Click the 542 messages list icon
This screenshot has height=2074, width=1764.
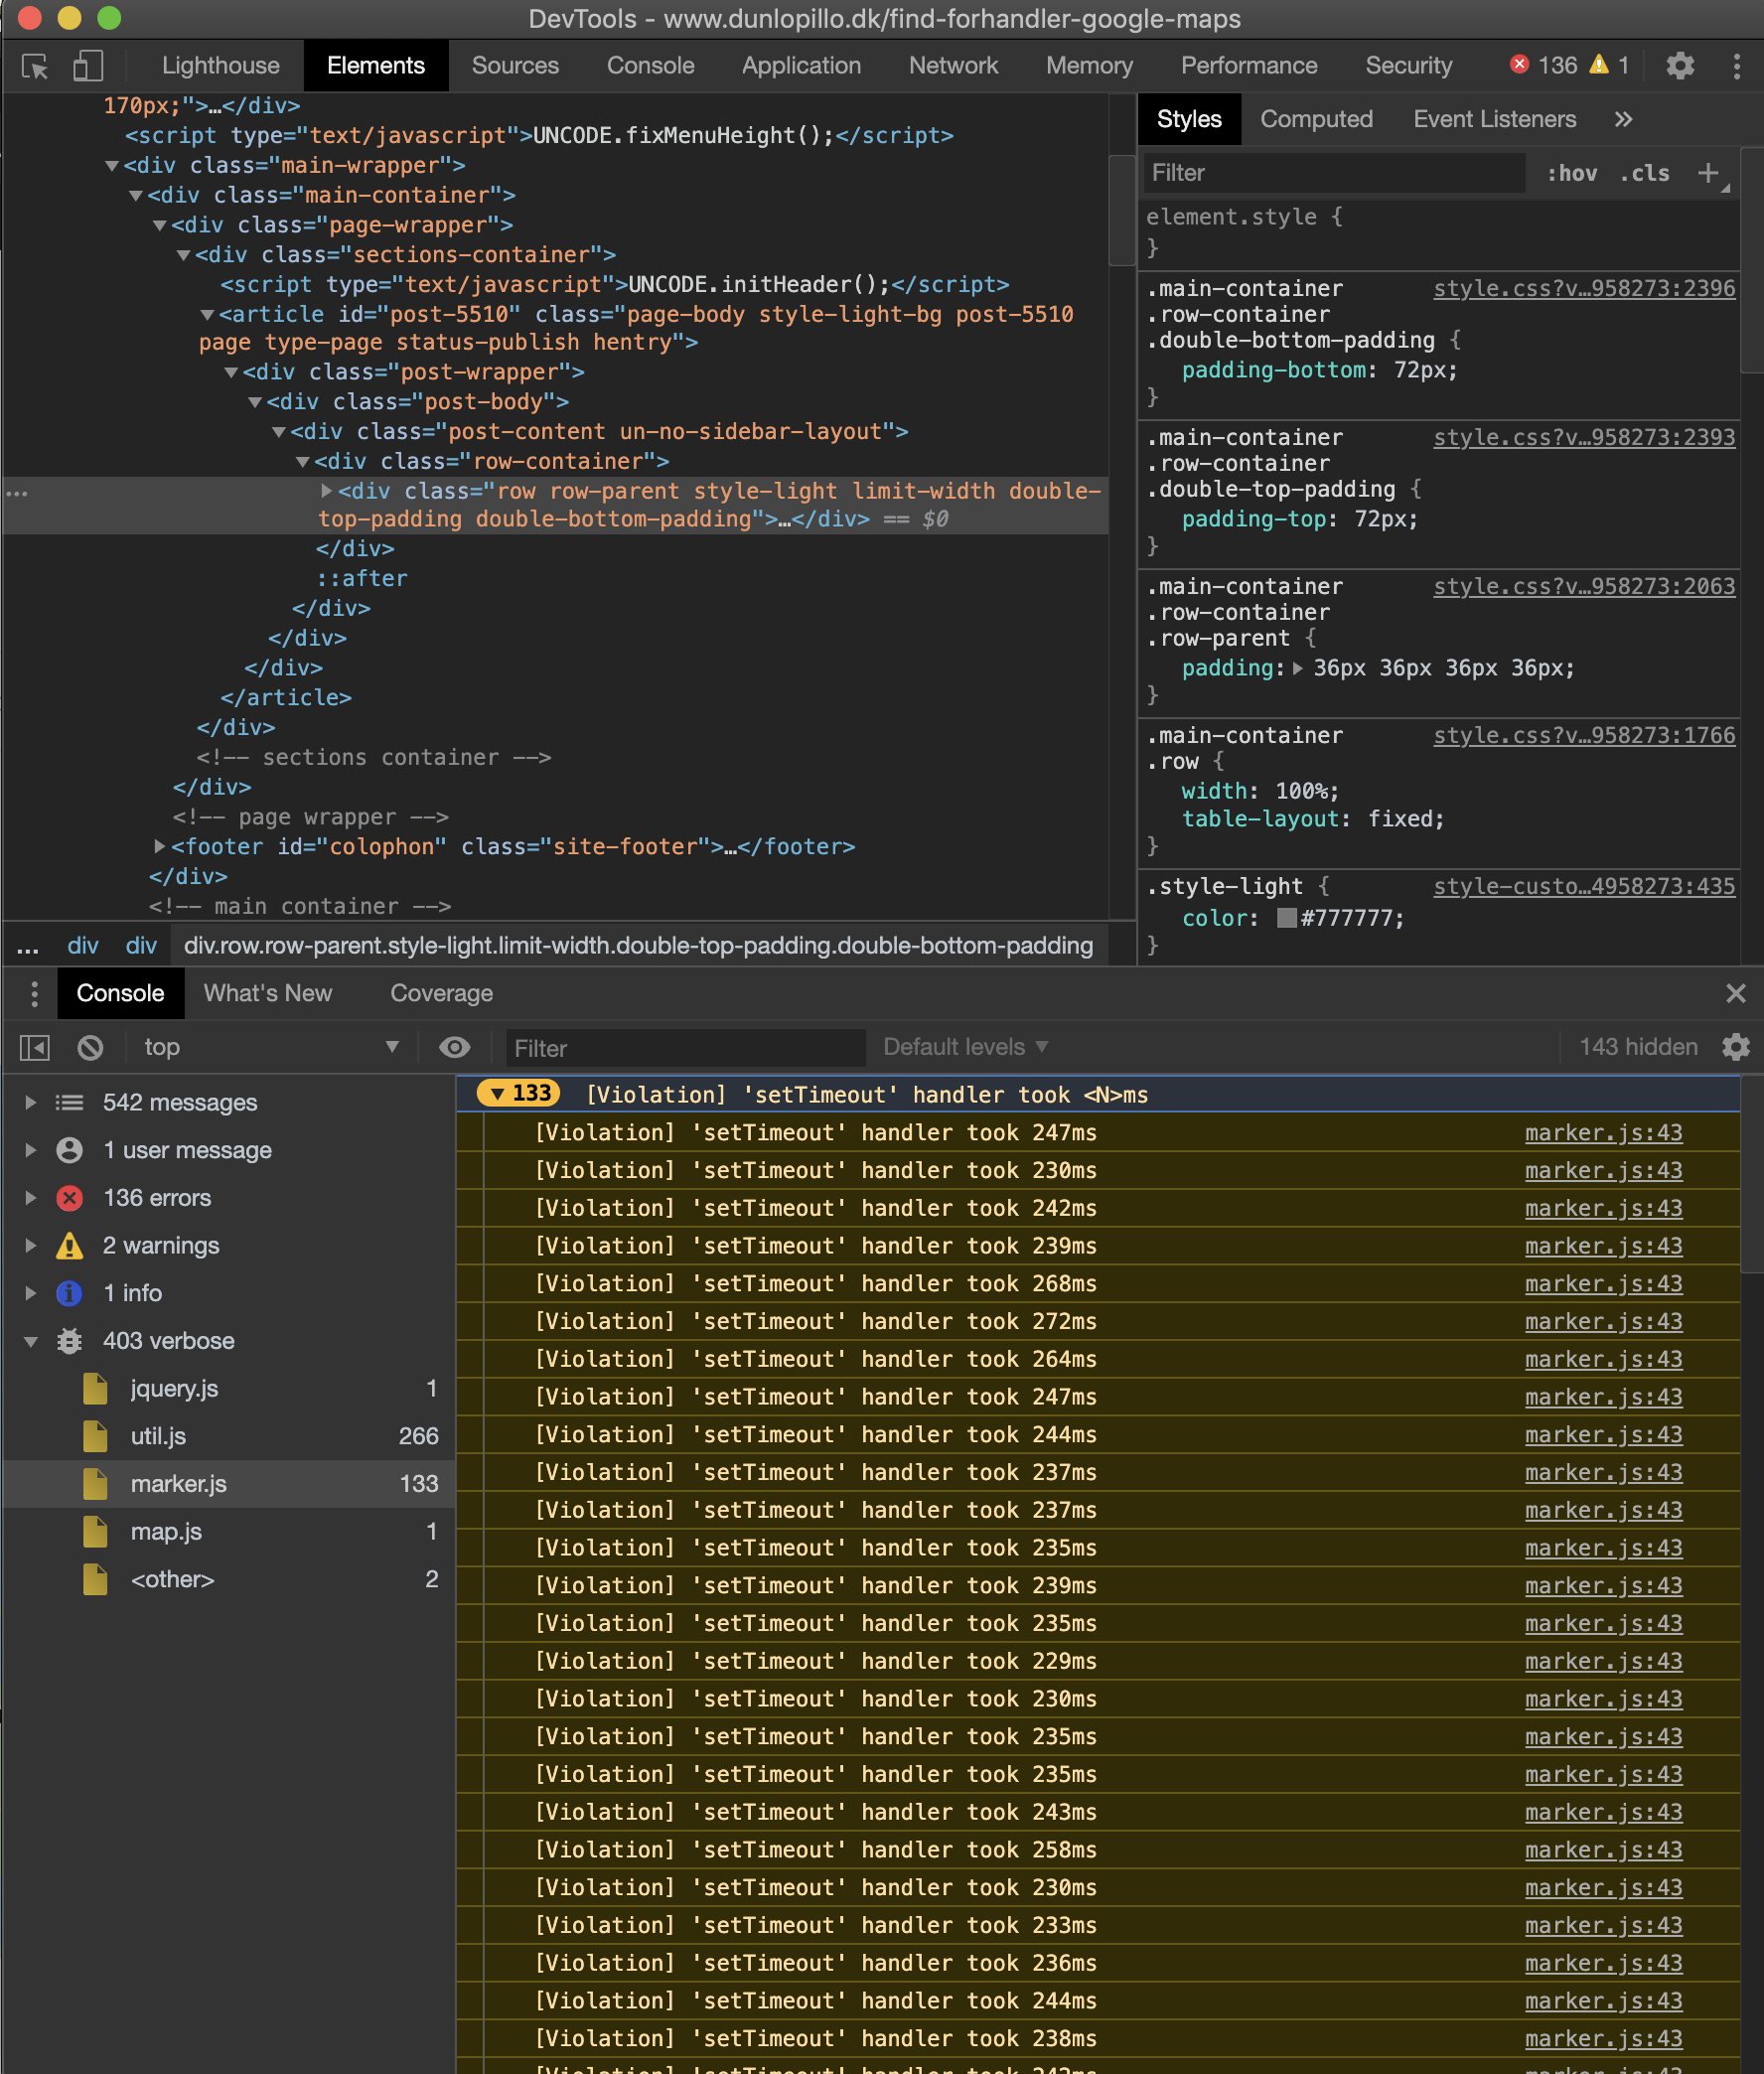(x=70, y=1102)
